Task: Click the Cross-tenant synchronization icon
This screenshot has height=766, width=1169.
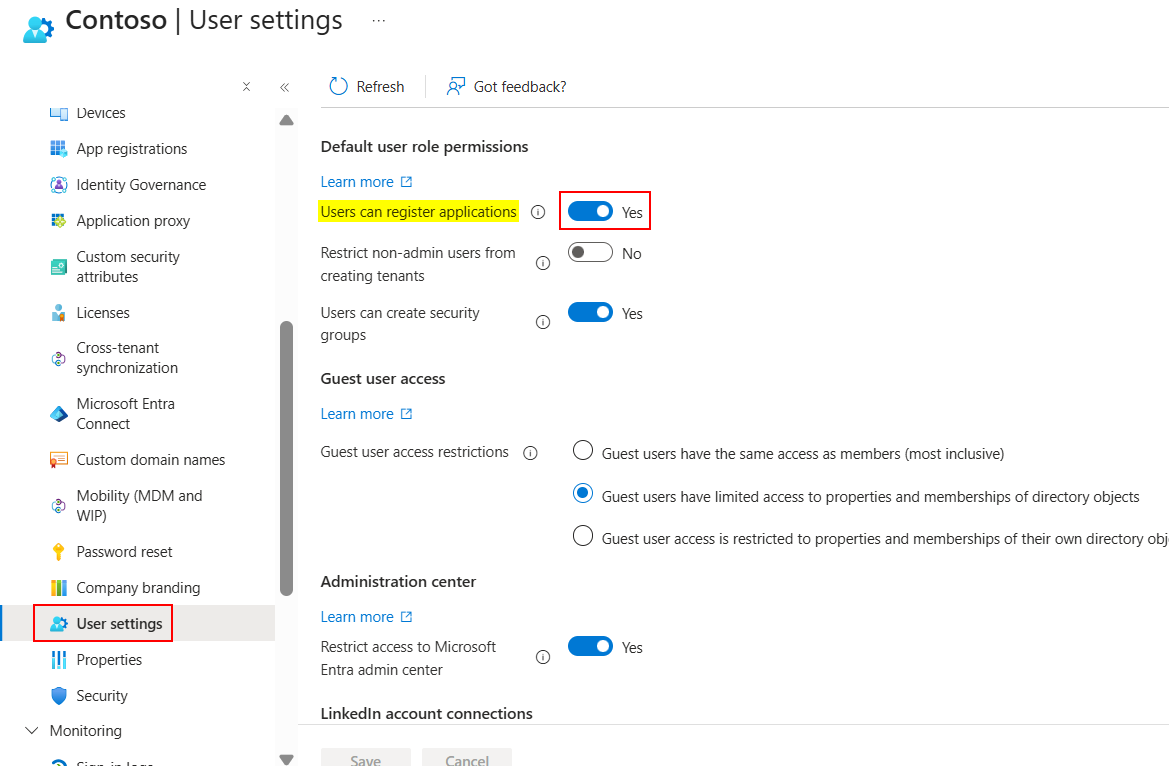Action: (x=58, y=358)
